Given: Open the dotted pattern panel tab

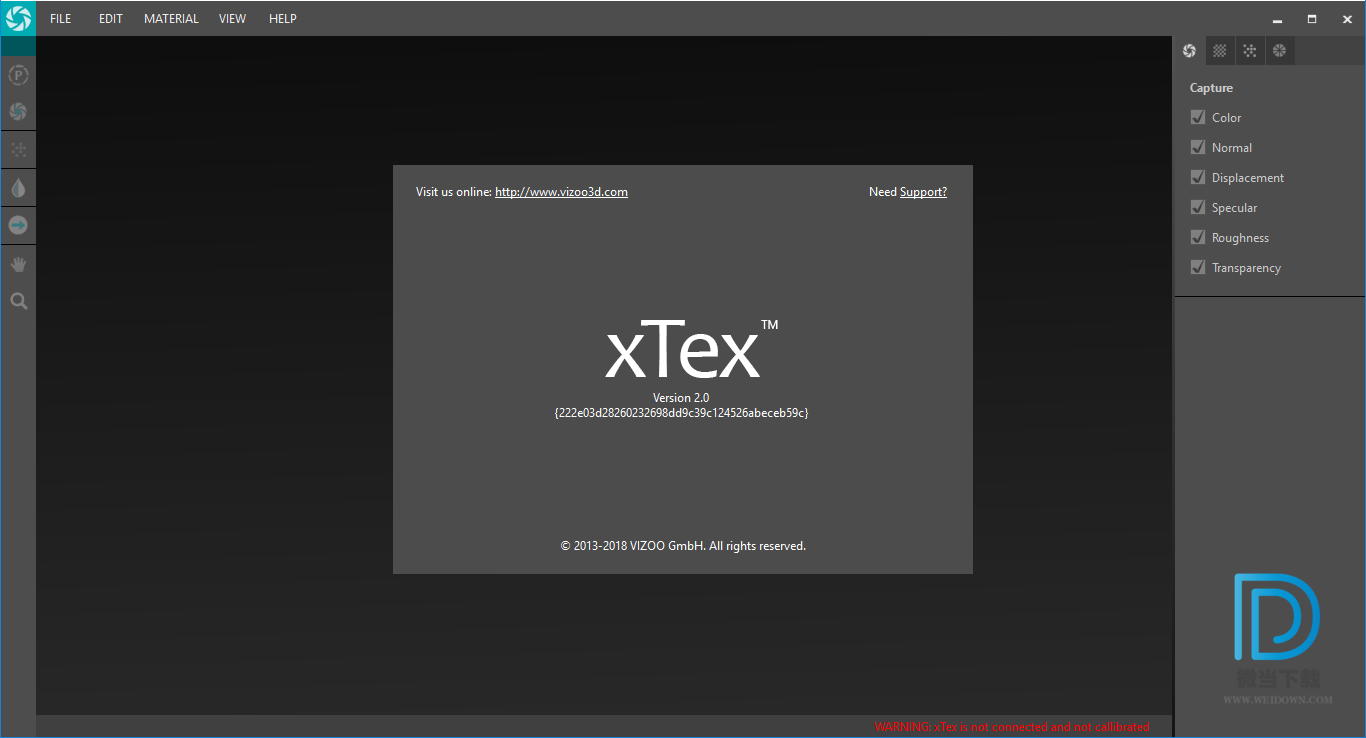Looking at the screenshot, I should pyautogui.click(x=1250, y=51).
